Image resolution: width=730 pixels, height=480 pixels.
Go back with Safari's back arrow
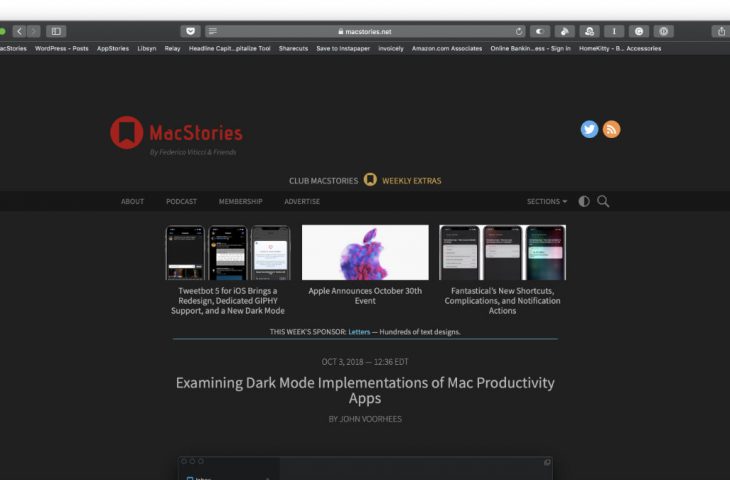19,31
